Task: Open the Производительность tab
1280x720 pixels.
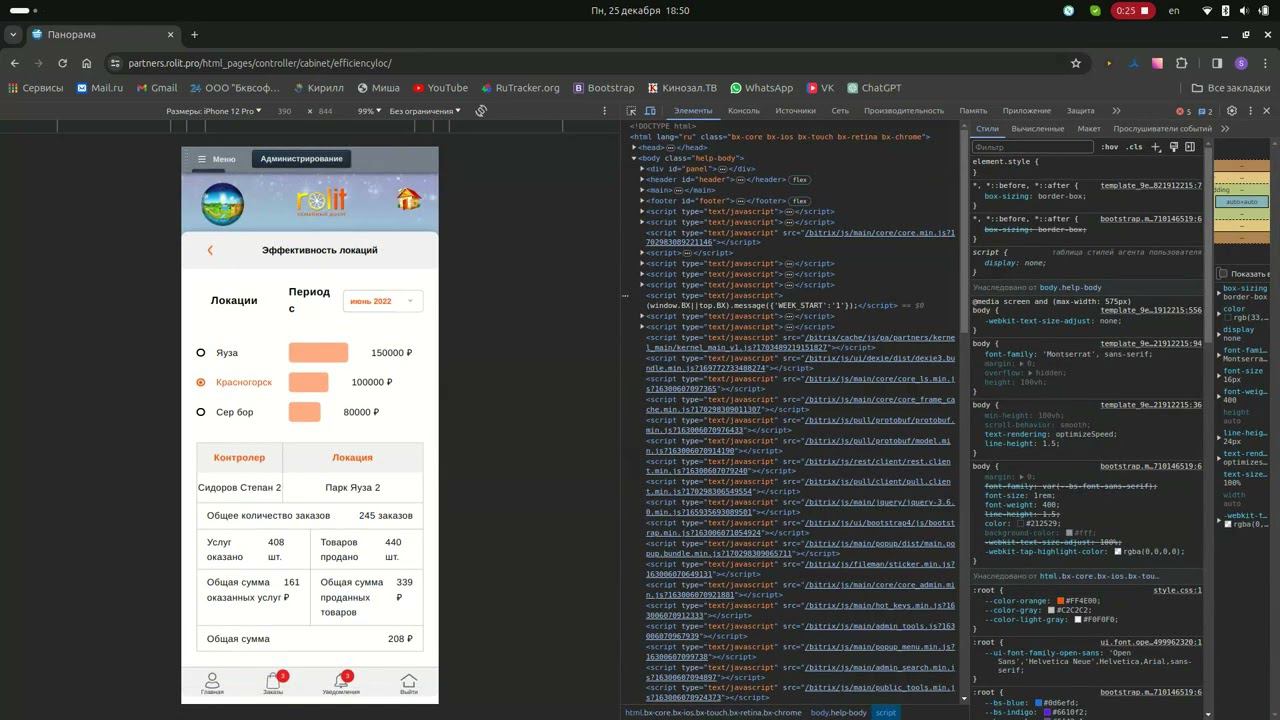Action: (904, 111)
